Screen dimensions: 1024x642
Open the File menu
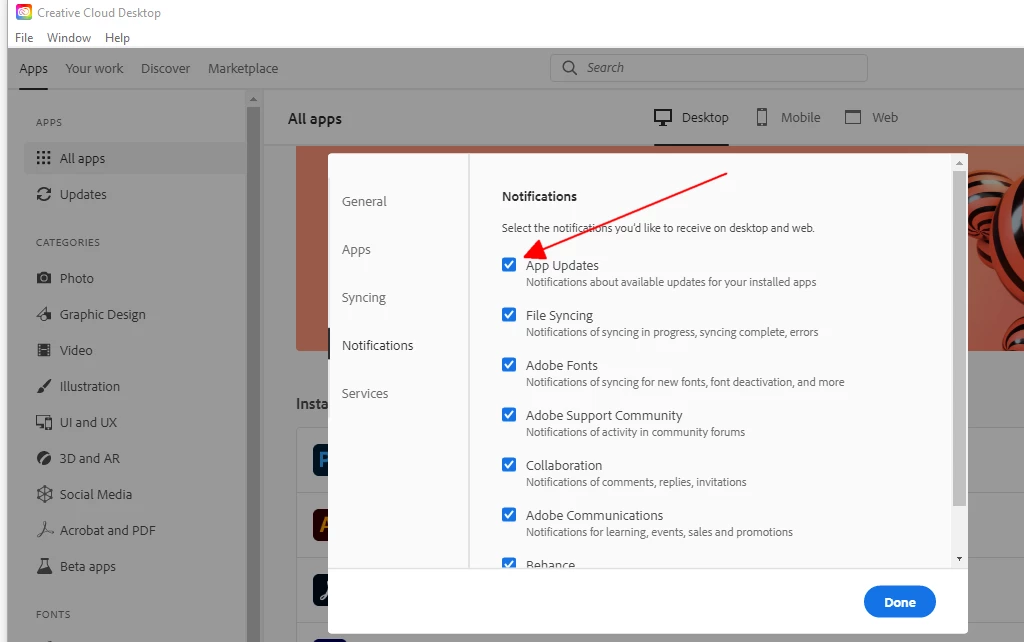24,38
